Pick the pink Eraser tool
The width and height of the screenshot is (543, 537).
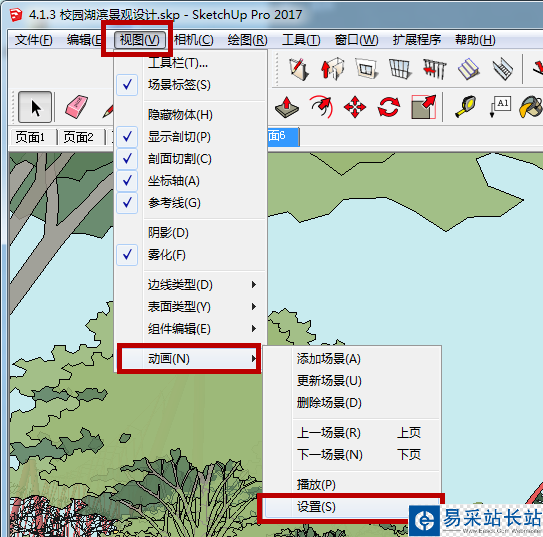pyautogui.click(x=77, y=107)
